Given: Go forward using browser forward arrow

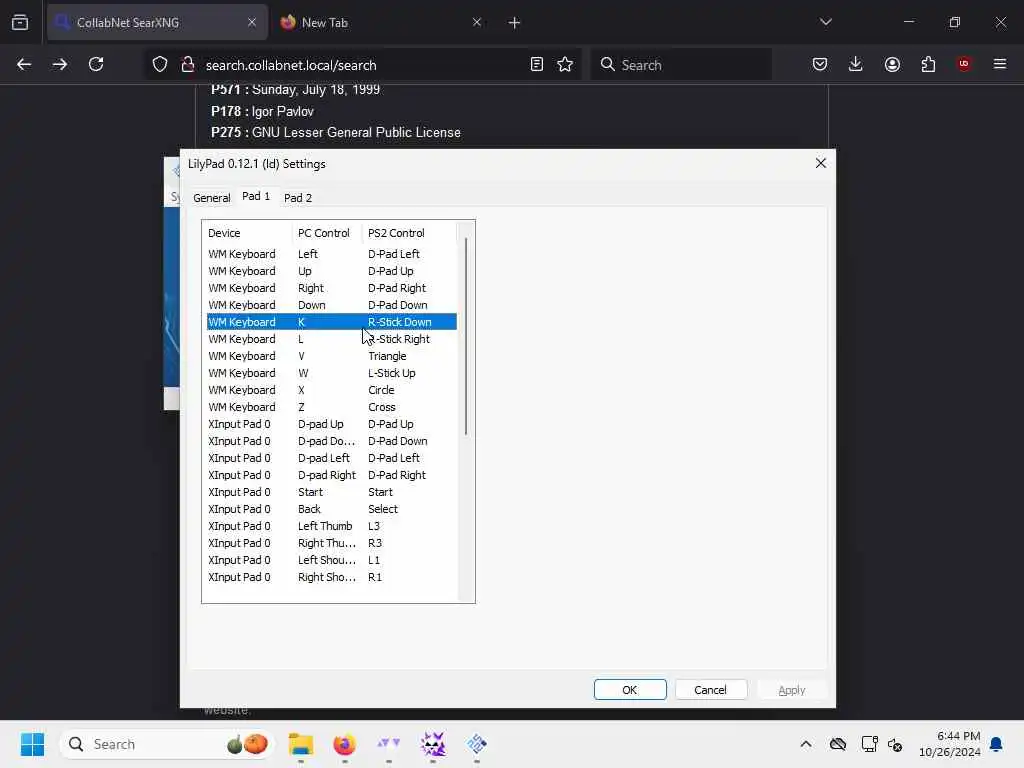Looking at the screenshot, I should [59, 64].
